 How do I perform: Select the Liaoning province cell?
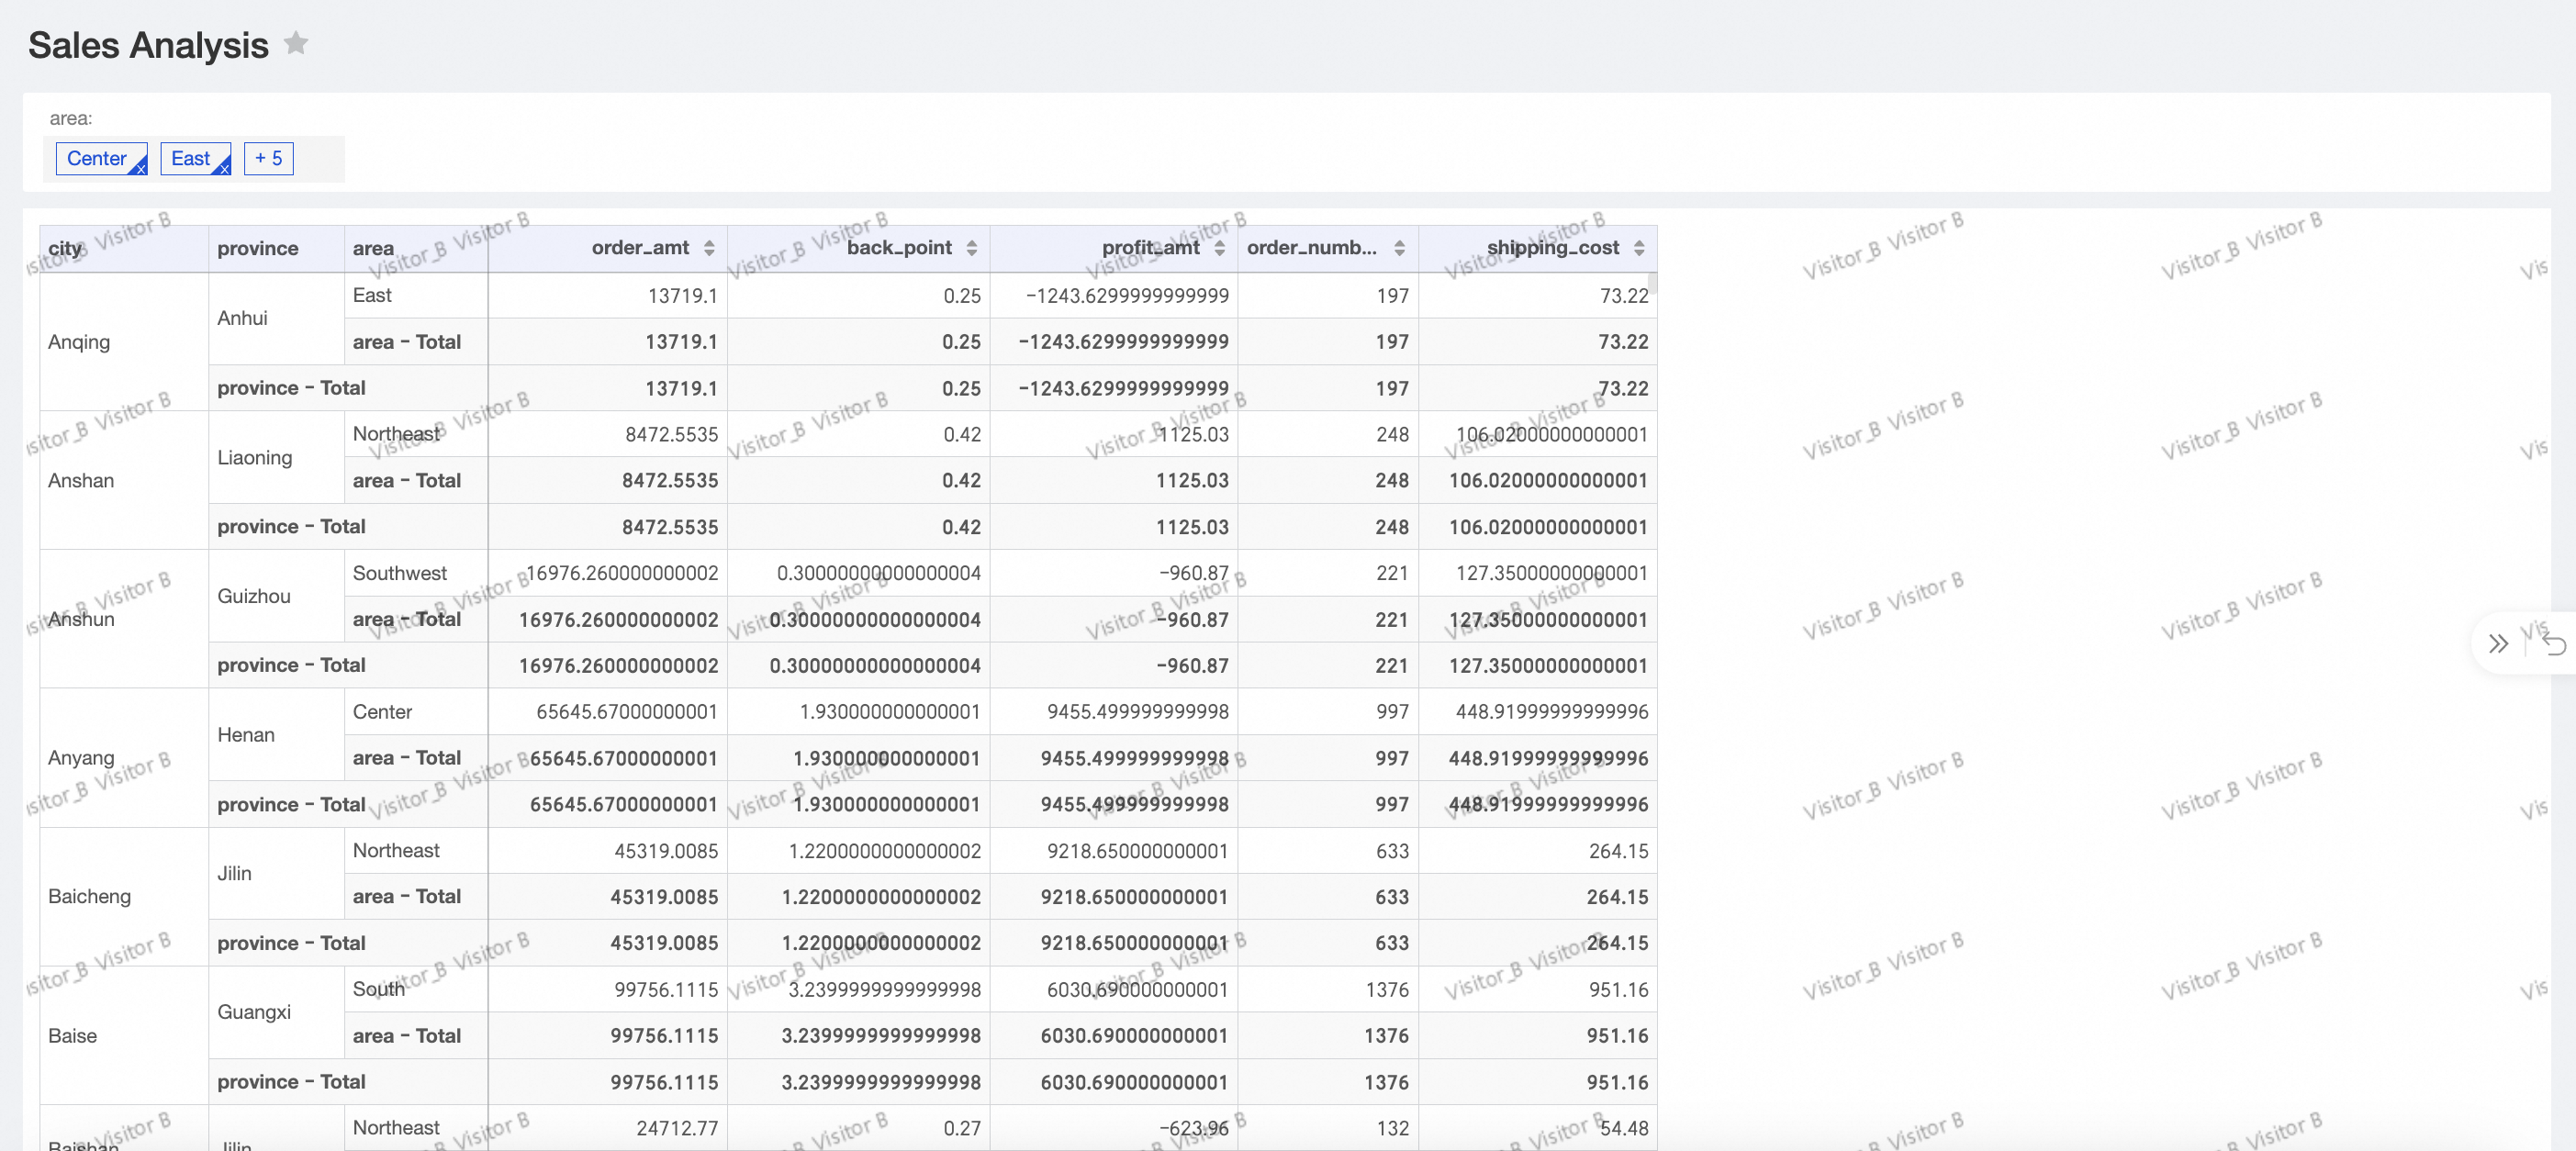pos(254,457)
